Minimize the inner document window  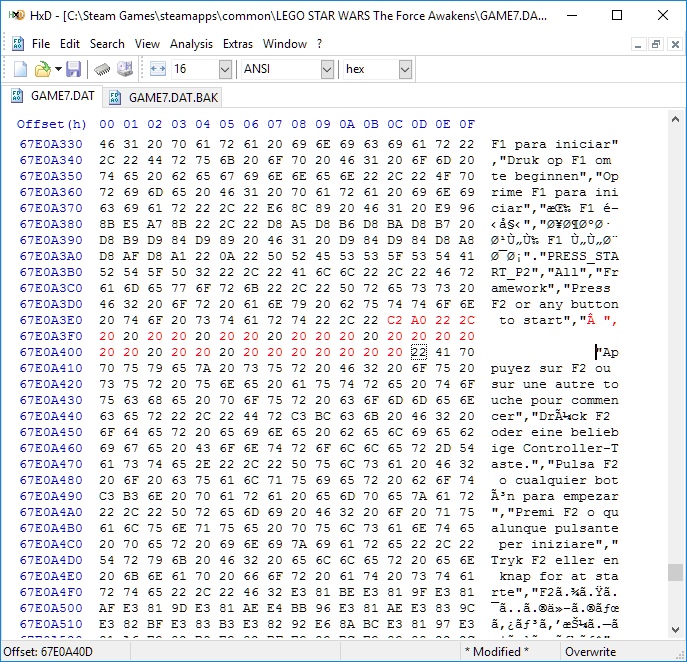[x=638, y=44]
